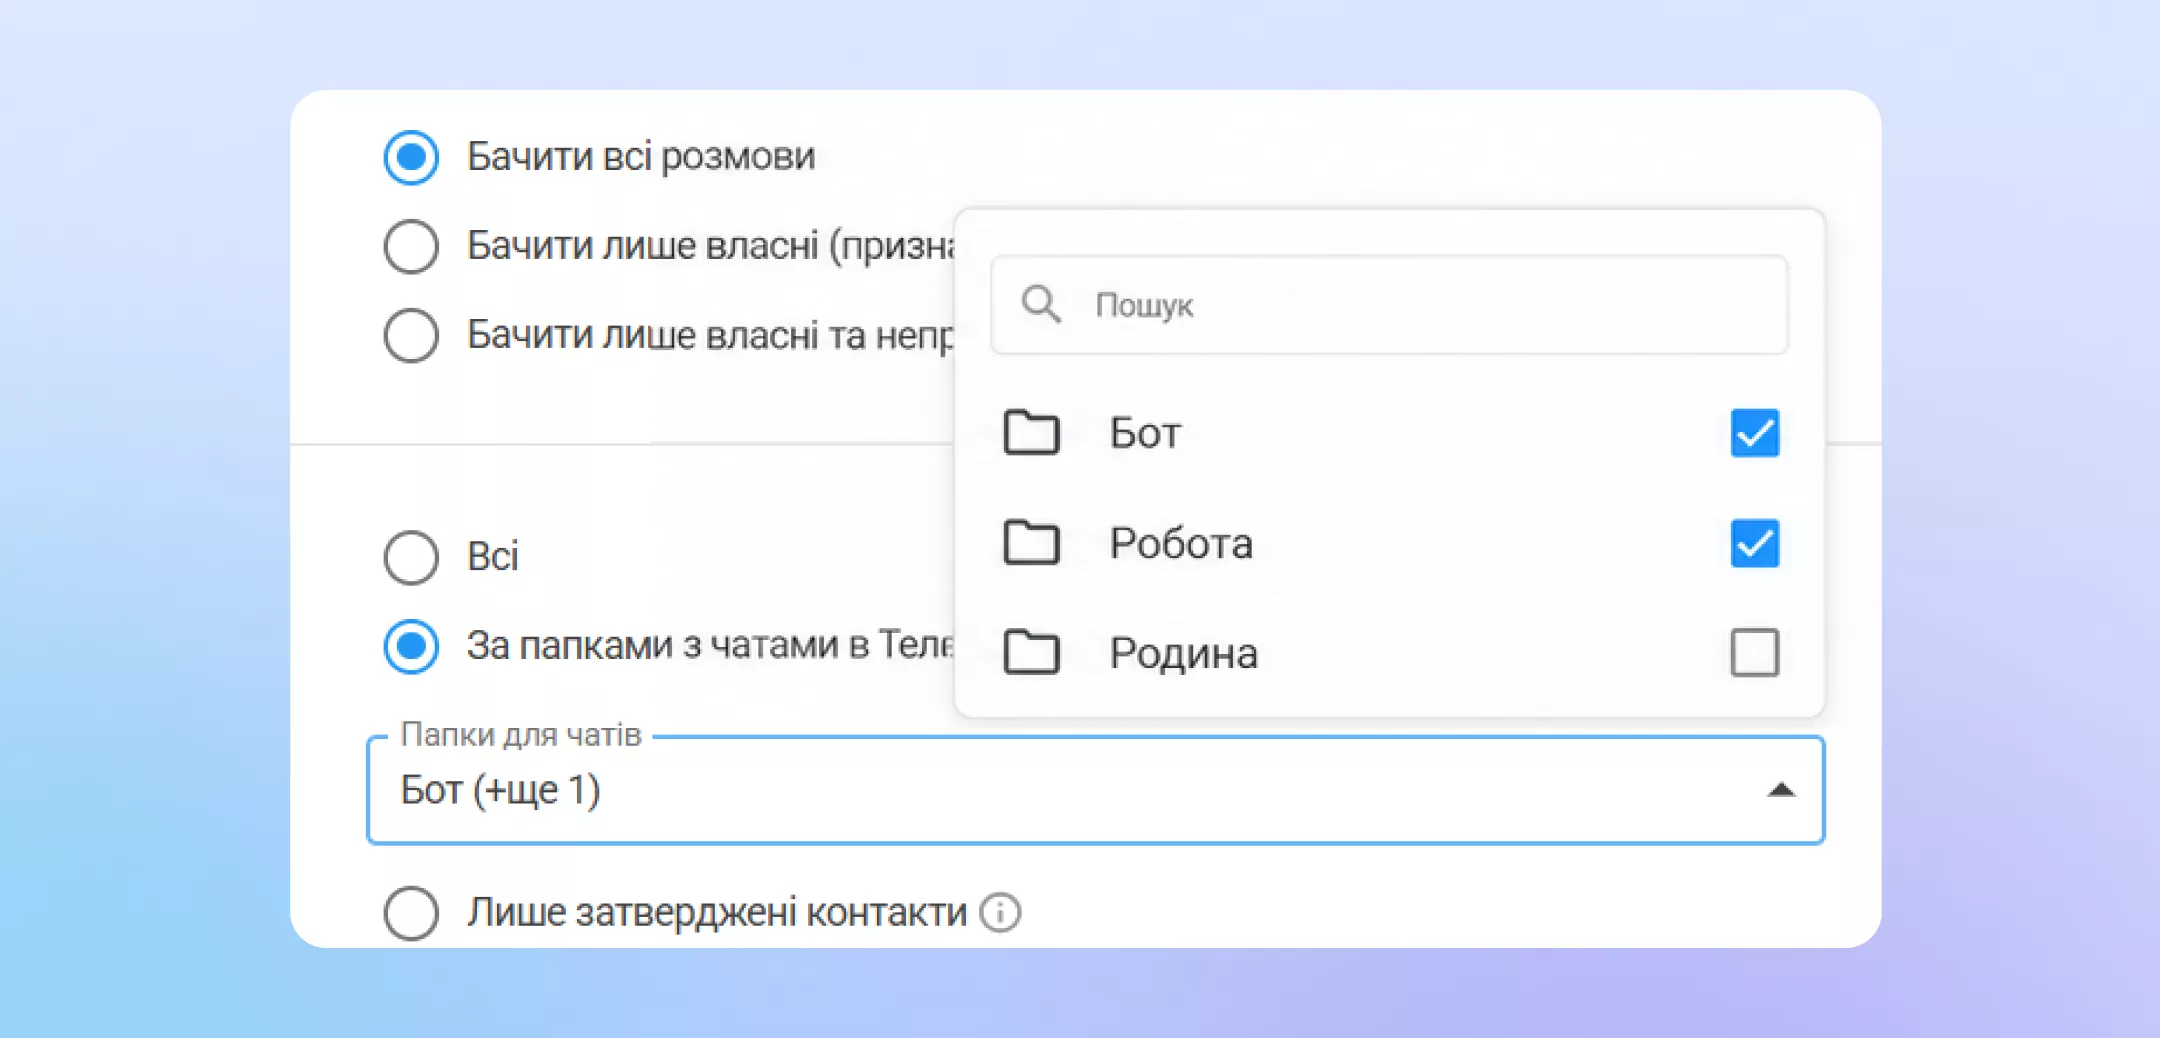This screenshot has height=1038, width=2160.
Task: Uncheck the Бот folder checkbox
Action: (1755, 433)
